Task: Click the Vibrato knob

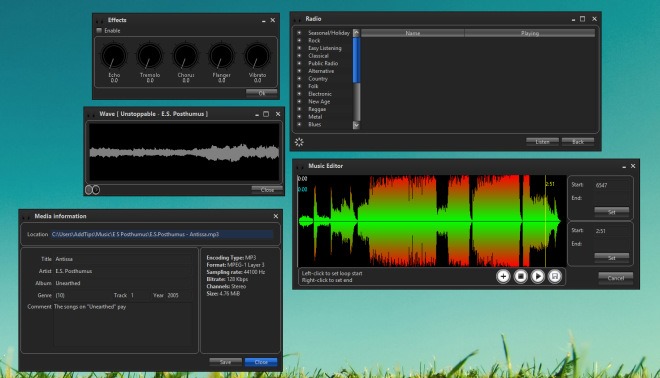Action: (257, 56)
